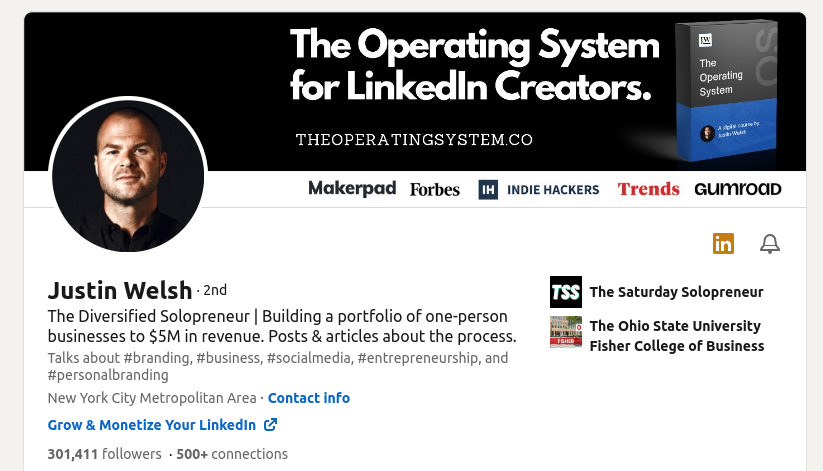Open the external link icon beside Grow & Monetize
This screenshot has width=823, height=471.
(x=270, y=424)
